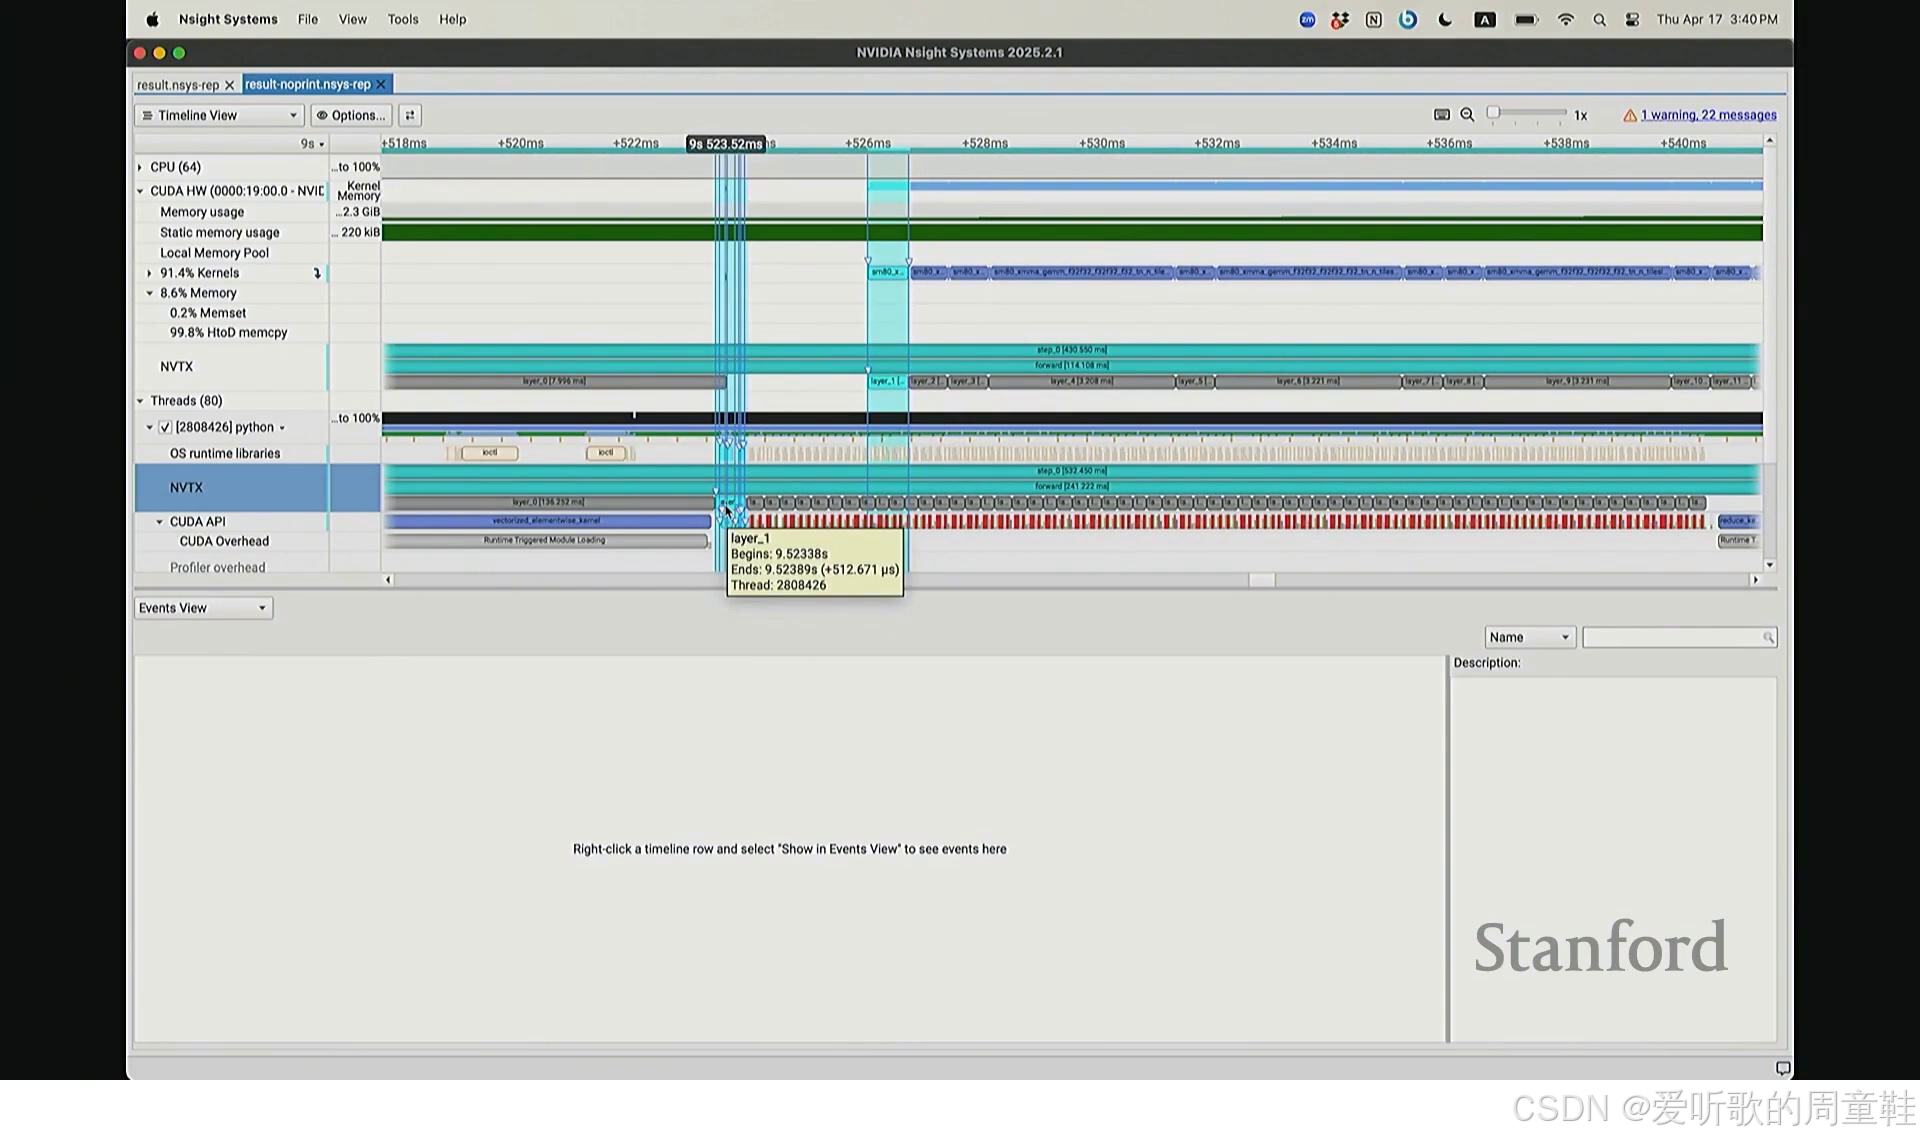This screenshot has width=1920, height=1140.
Task: Expand the CPU (64) row
Action: tap(140, 167)
